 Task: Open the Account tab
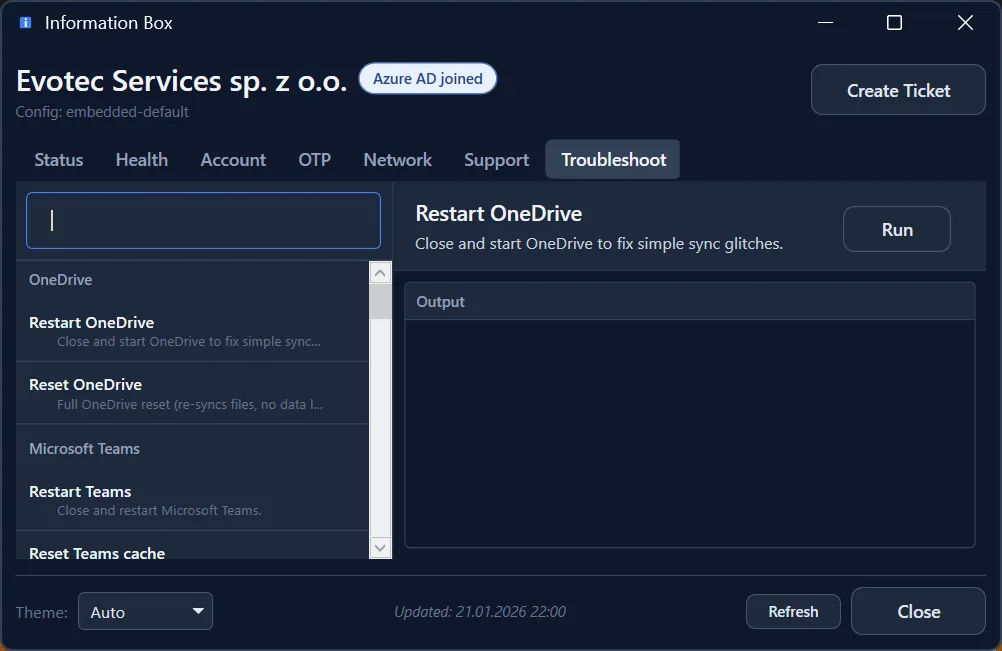(233, 160)
